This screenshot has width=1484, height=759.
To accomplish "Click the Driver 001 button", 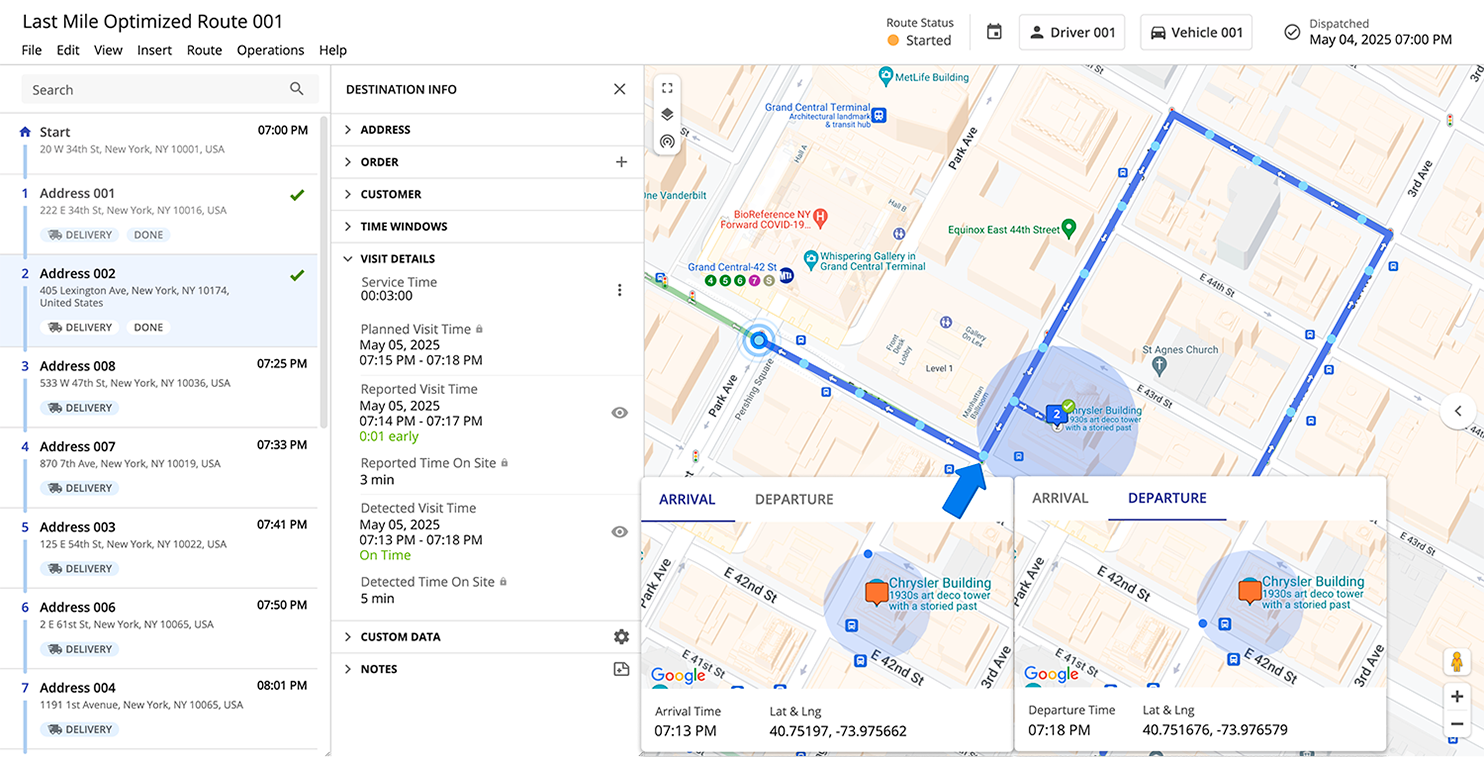I will click(1071, 31).
